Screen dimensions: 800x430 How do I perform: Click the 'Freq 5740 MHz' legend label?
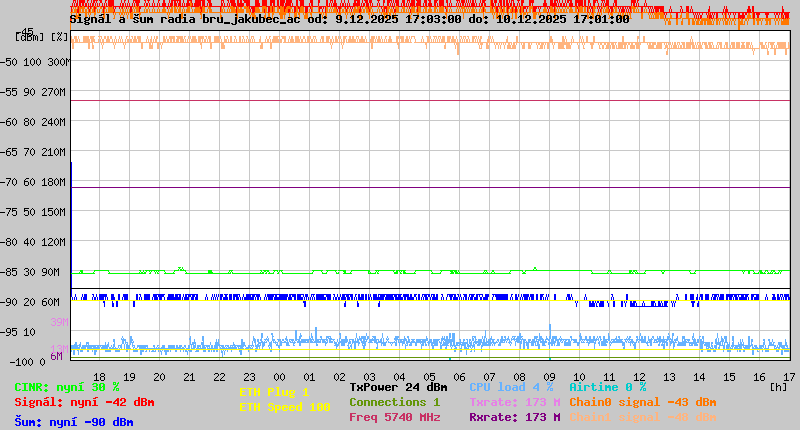pos(394,417)
